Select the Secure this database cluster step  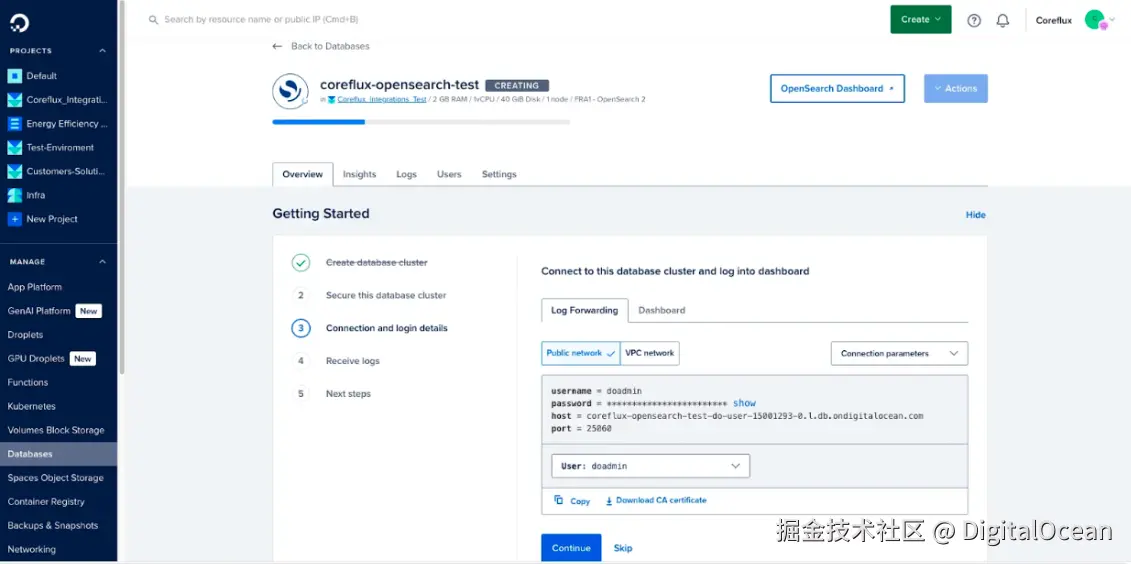coord(386,295)
